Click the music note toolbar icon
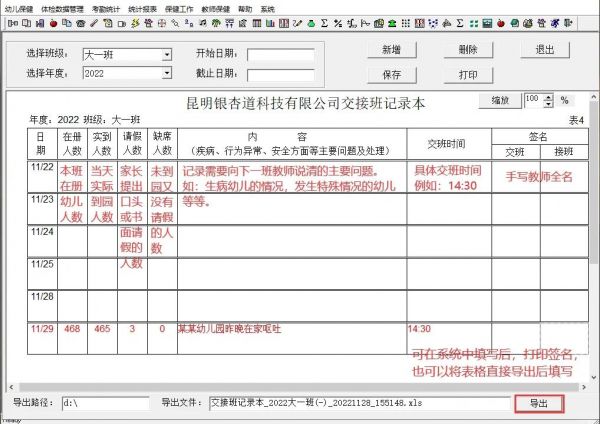 click(x=203, y=23)
